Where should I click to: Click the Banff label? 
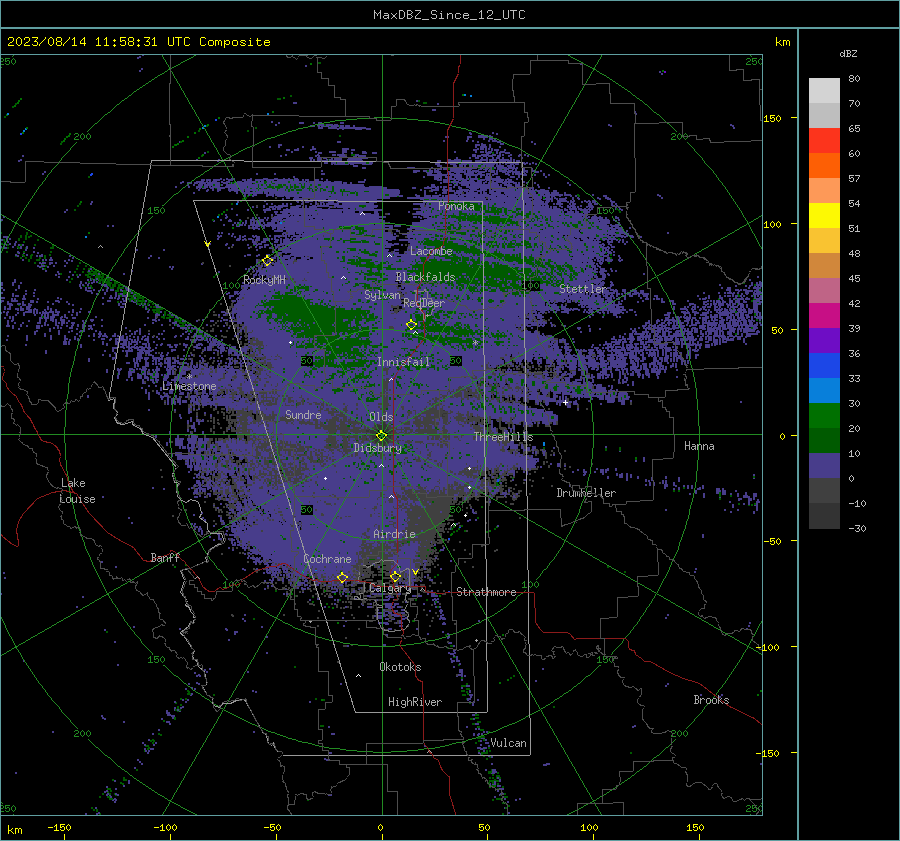(165, 557)
